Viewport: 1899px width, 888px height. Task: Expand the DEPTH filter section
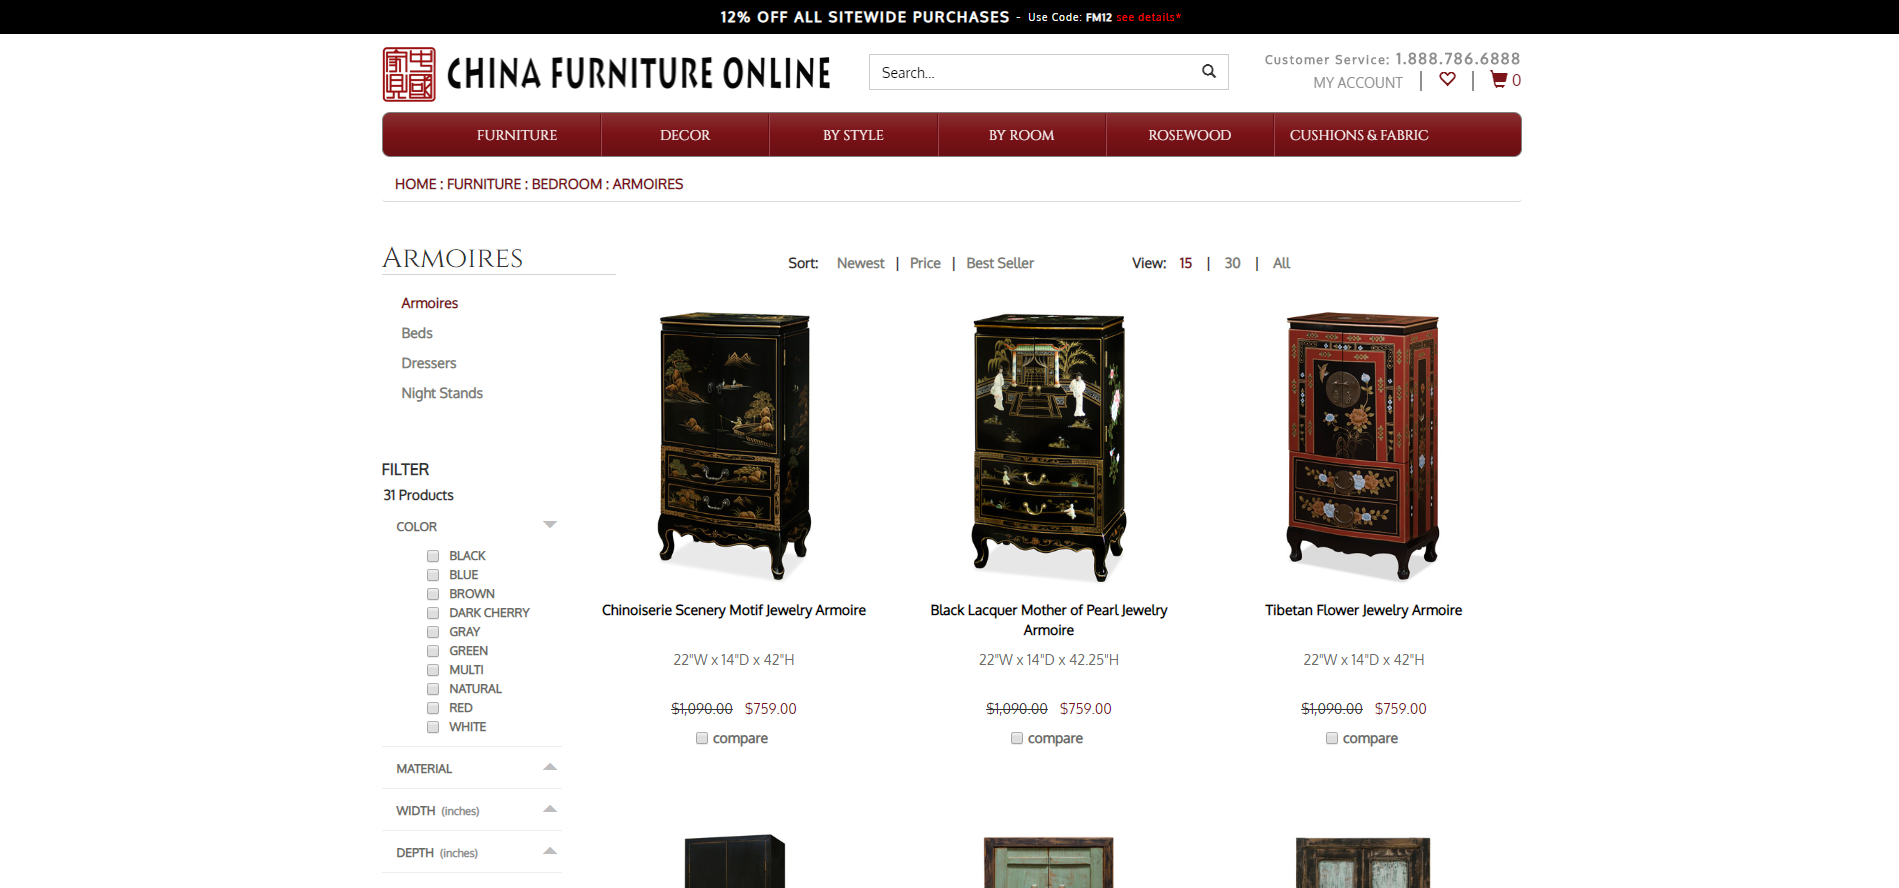coord(550,851)
